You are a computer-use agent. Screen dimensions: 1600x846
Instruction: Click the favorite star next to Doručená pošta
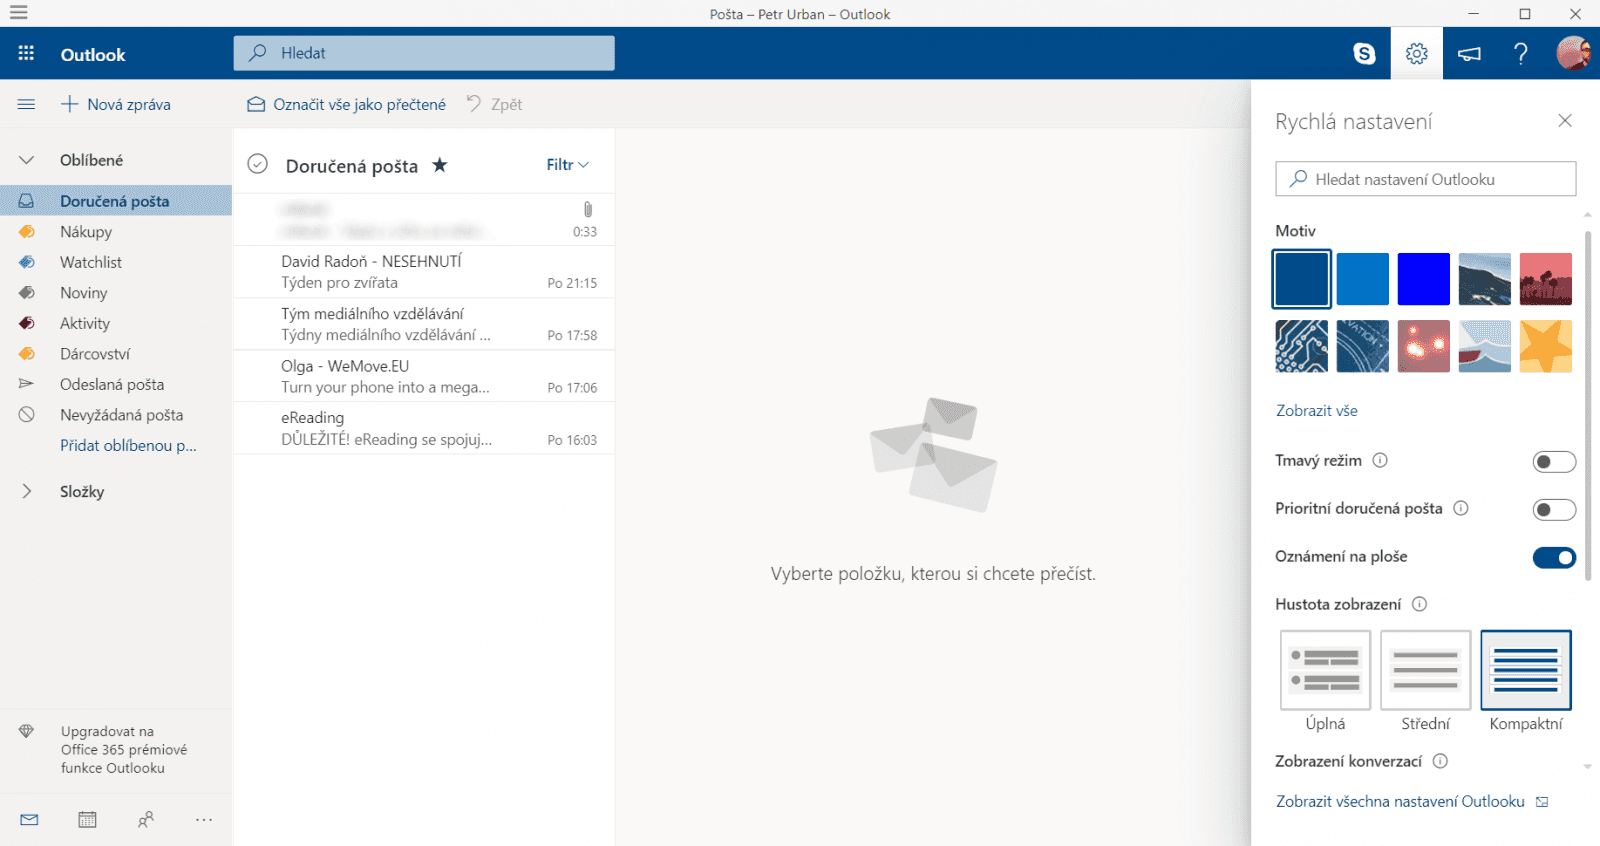pos(439,165)
